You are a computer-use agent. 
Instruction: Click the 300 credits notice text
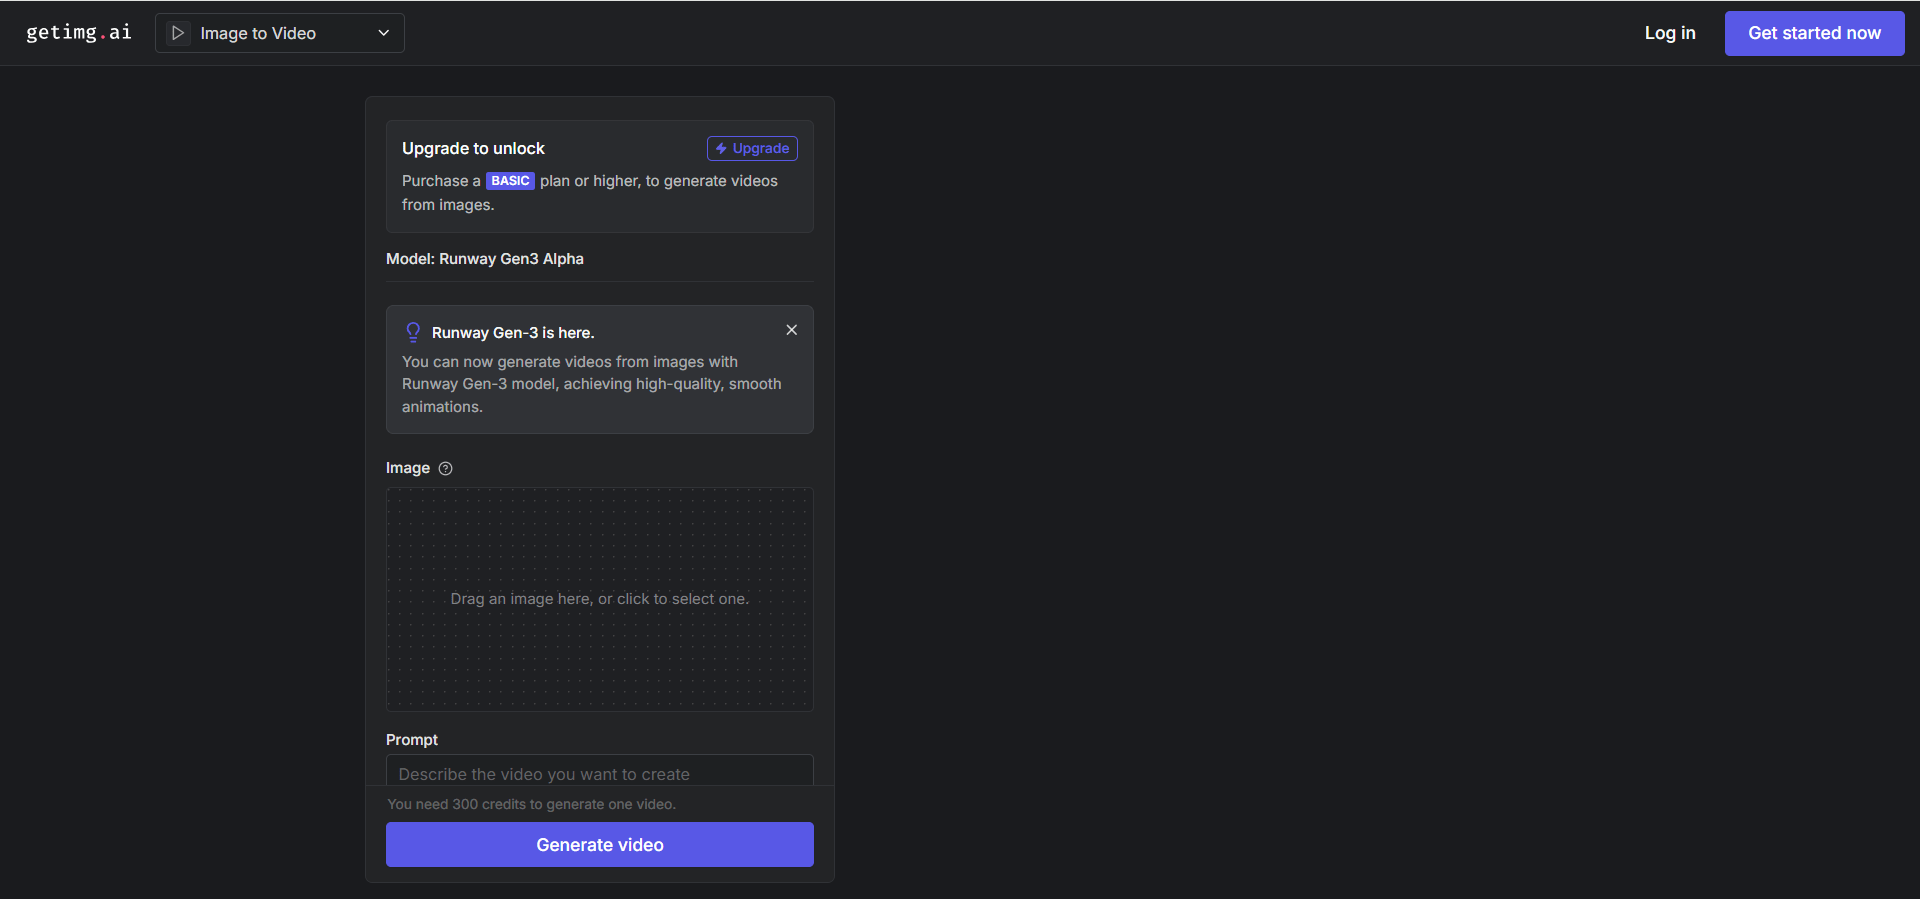point(531,804)
